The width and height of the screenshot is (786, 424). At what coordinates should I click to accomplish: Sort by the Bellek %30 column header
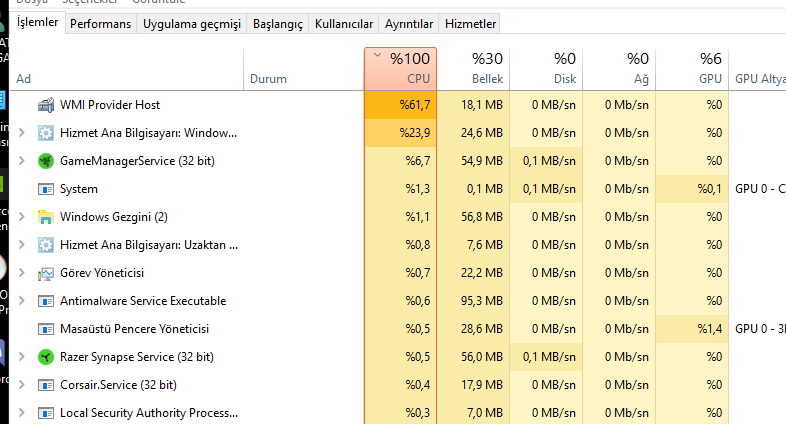[473, 69]
